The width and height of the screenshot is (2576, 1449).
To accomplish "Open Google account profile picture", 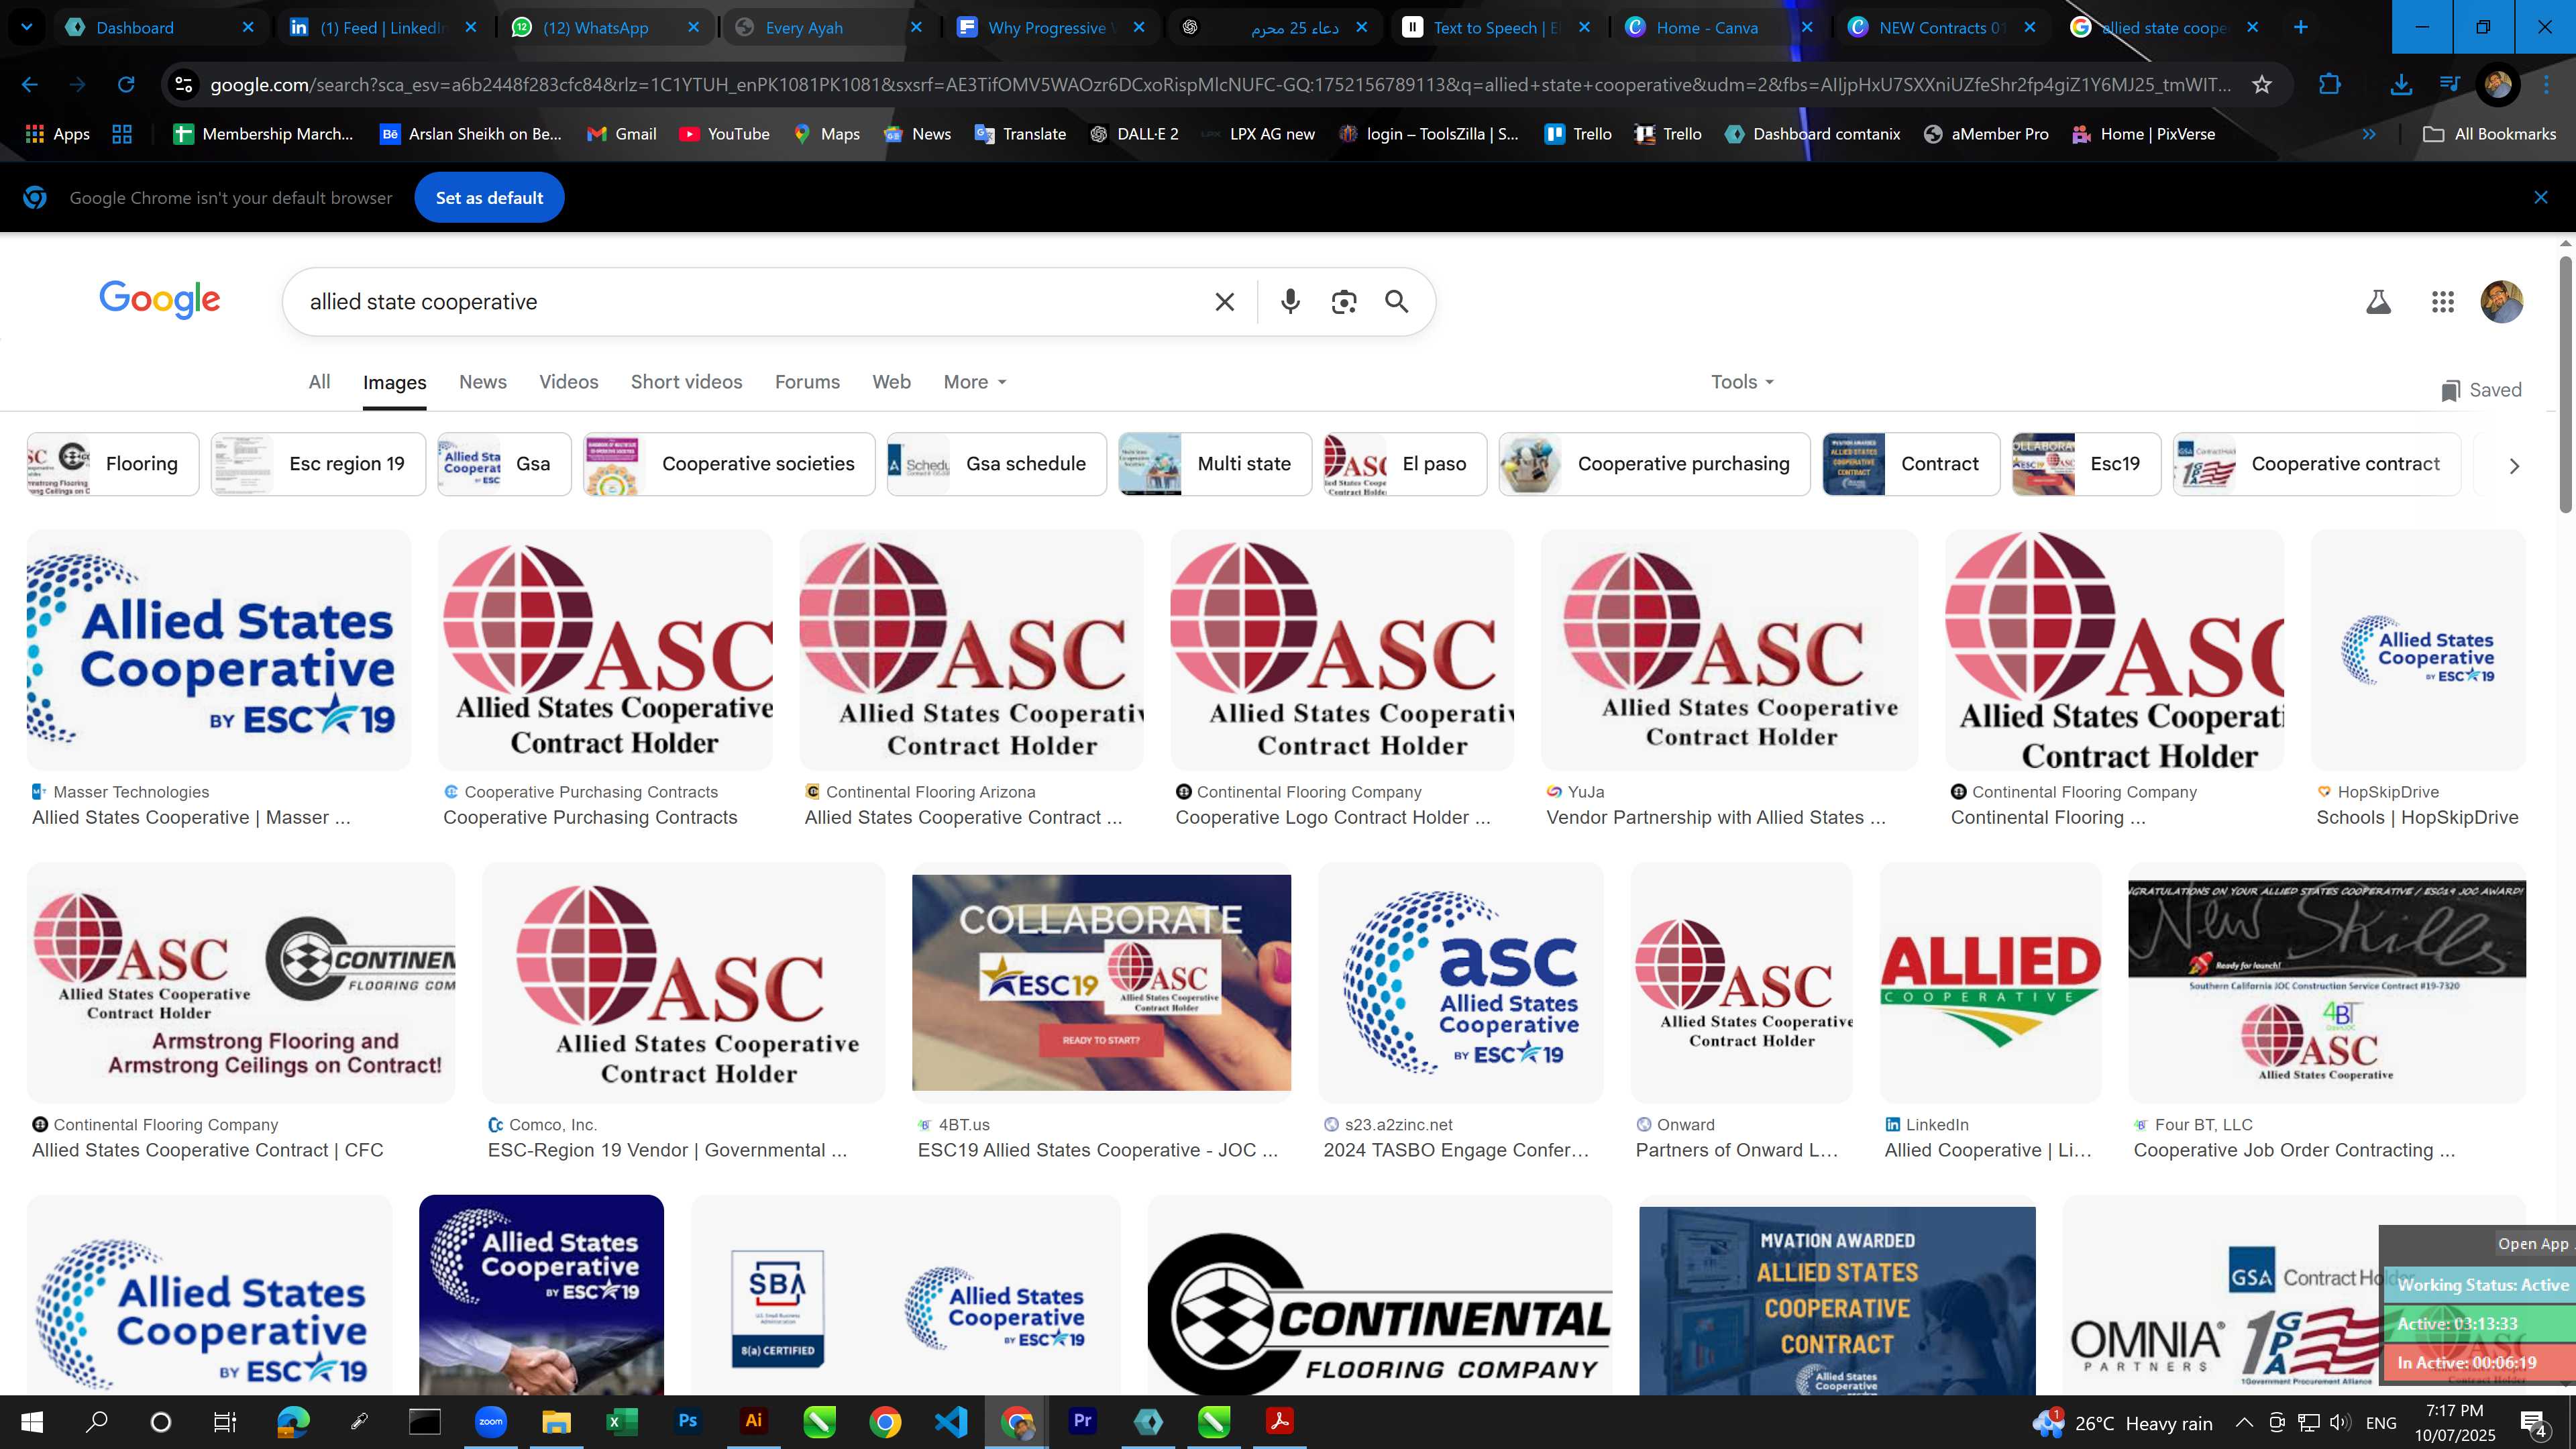I will tap(2502, 302).
